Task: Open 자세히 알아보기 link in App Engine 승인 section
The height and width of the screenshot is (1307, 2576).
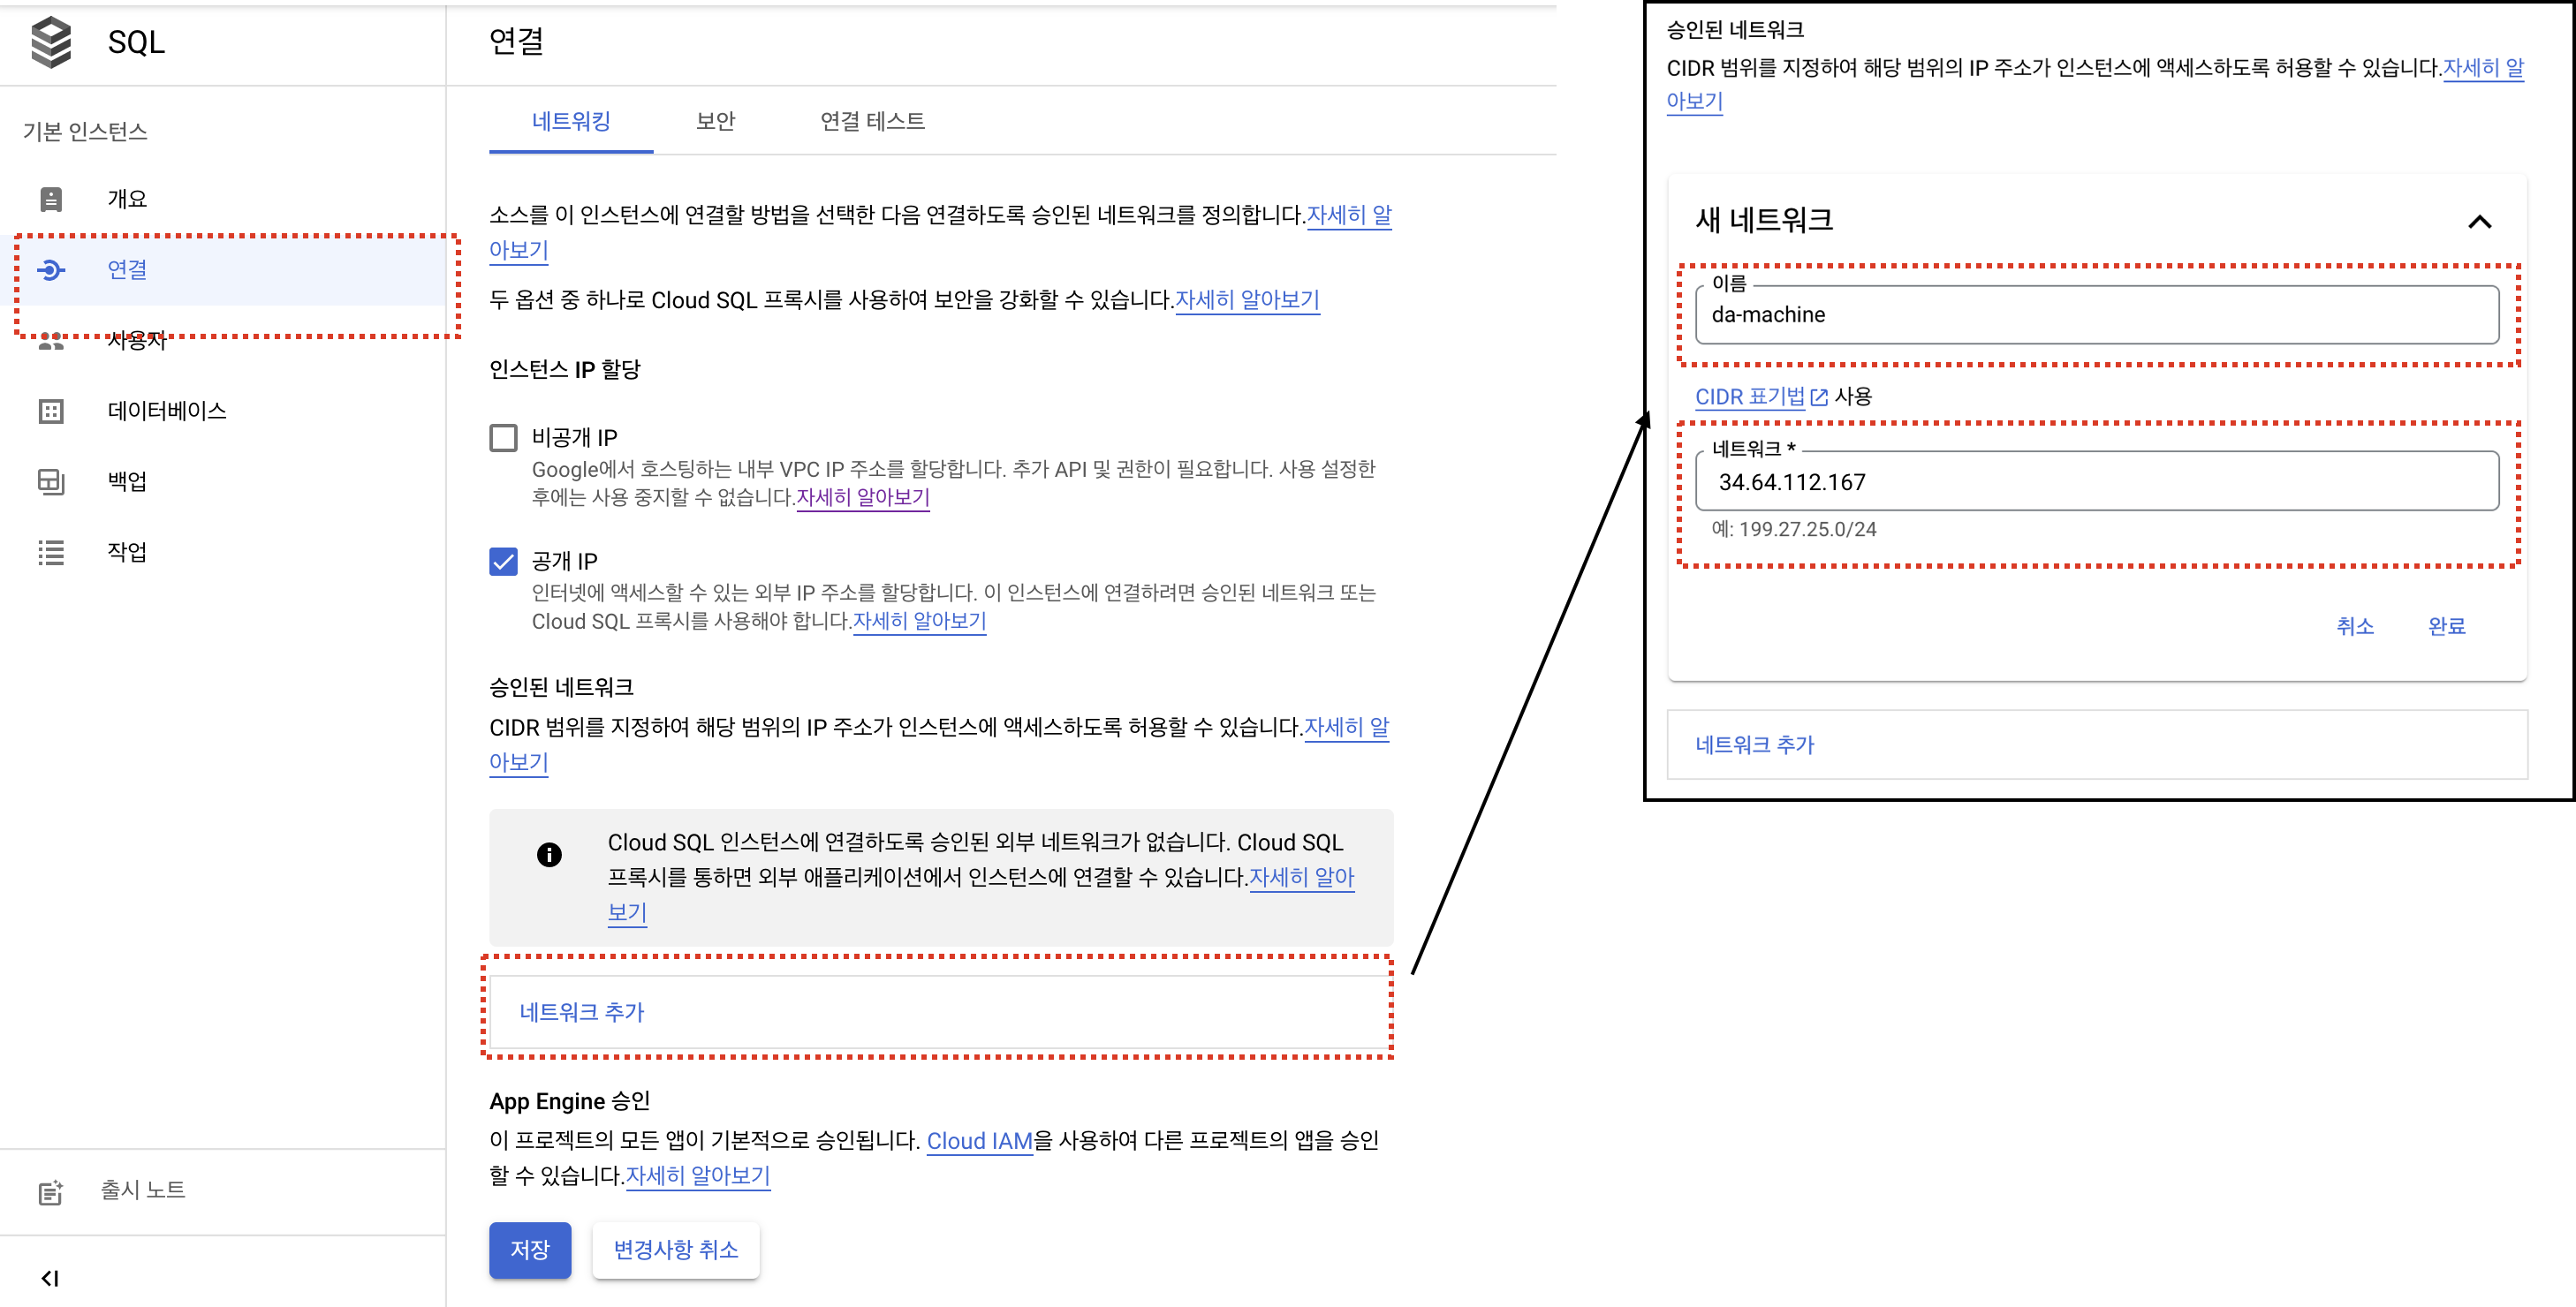Action: (698, 1176)
